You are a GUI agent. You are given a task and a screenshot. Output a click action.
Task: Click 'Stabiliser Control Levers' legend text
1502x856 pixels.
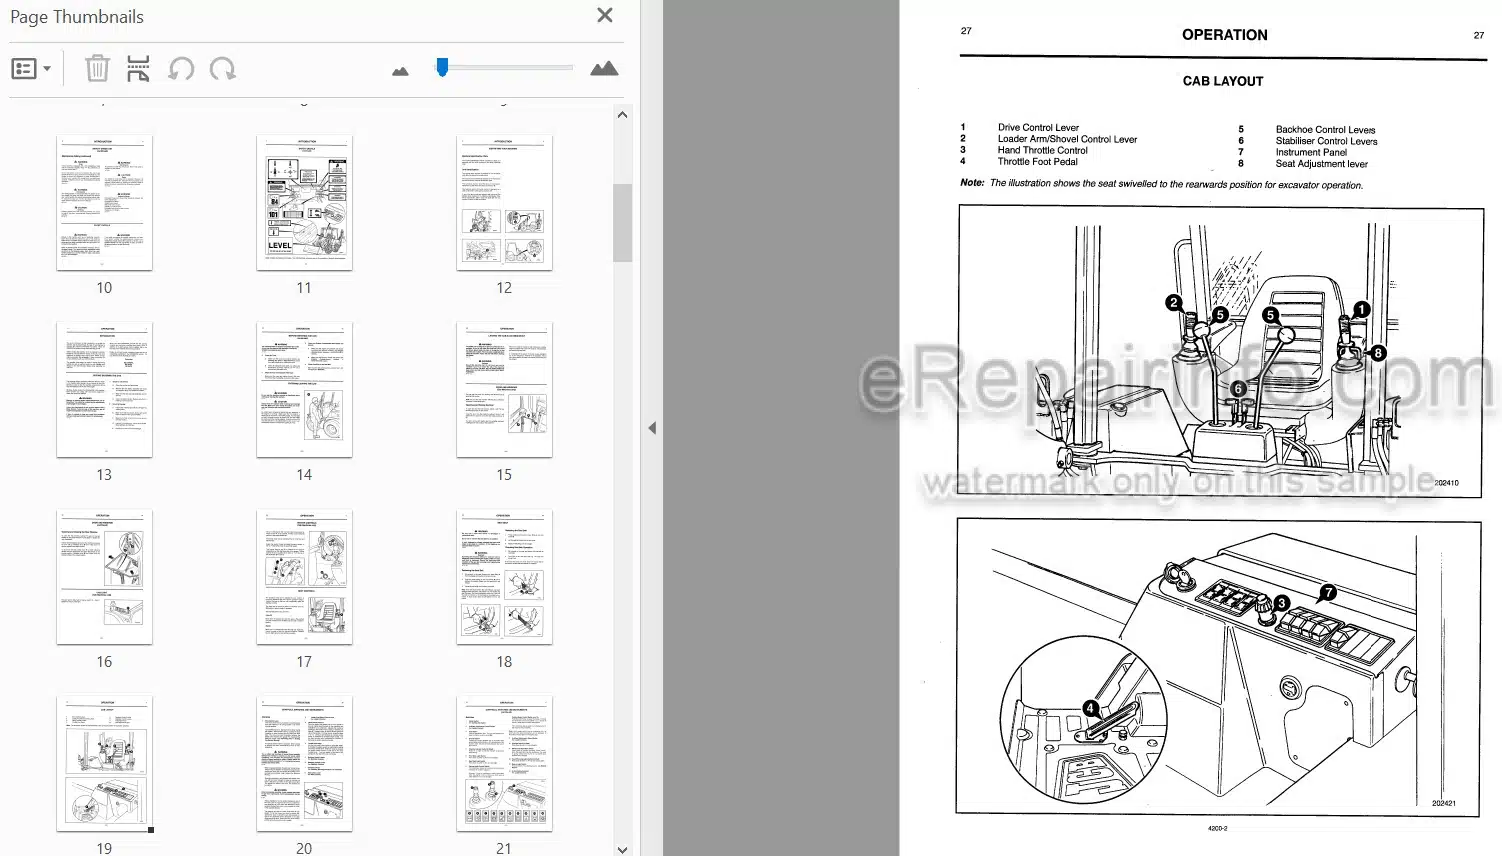coord(1326,141)
